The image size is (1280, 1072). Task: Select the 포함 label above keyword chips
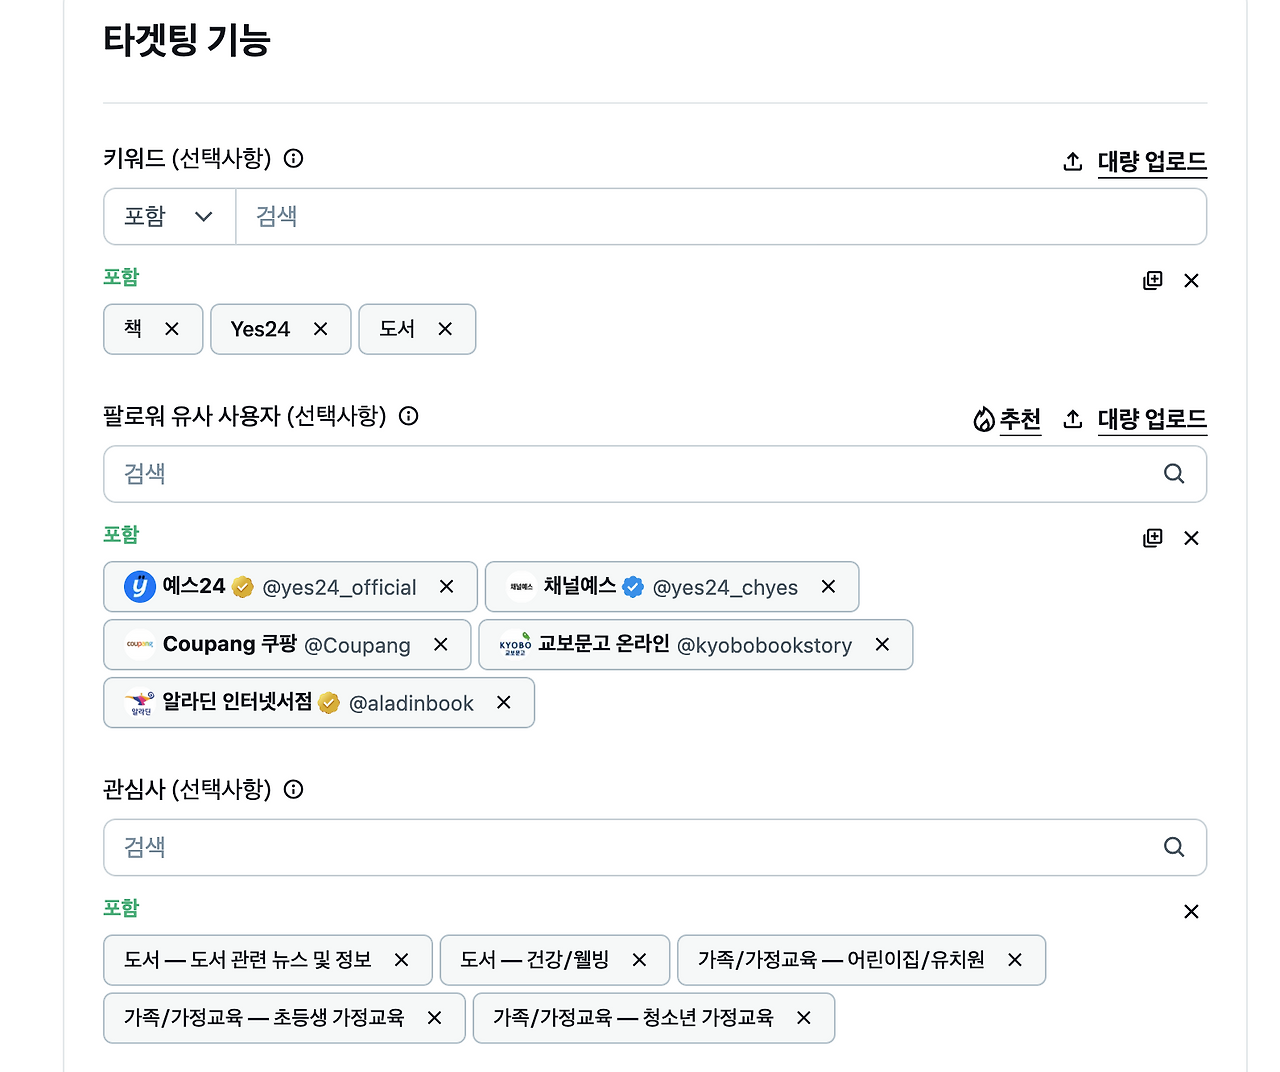point(121,277)
